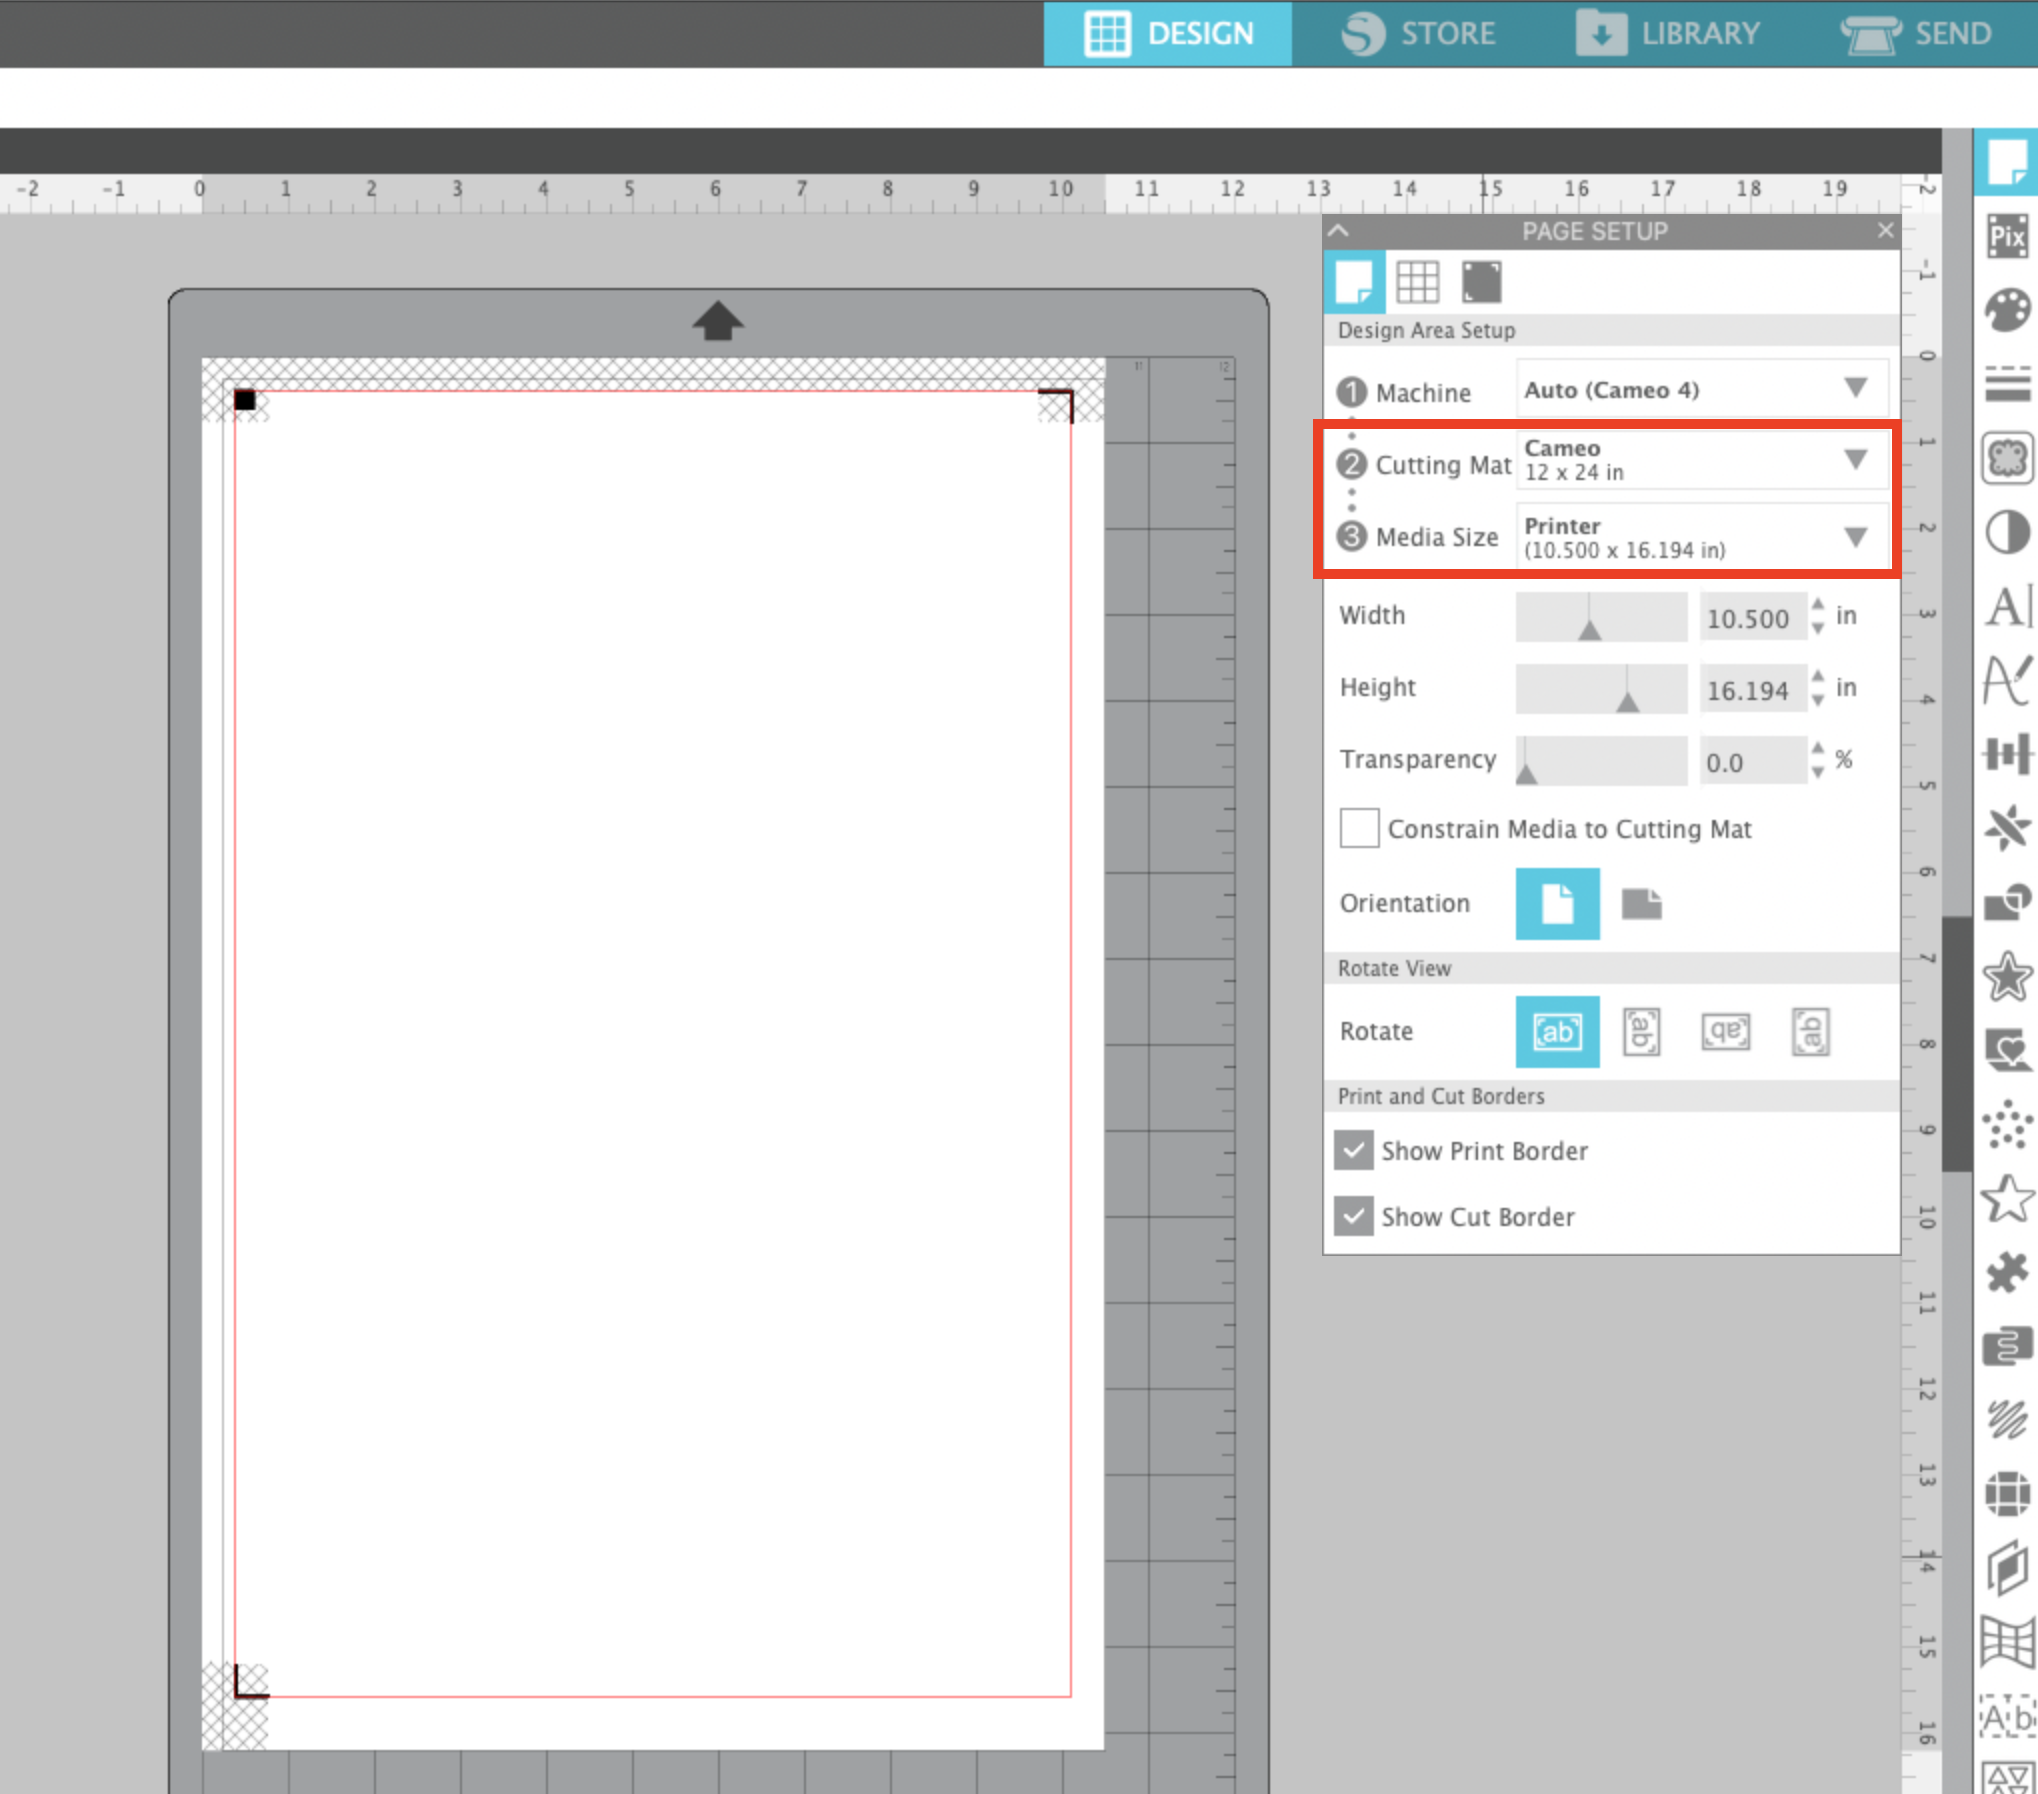This screenshot has height=1794, width=2038.
Task: Click the Transparency slider track
Action: click(1600, 761)
